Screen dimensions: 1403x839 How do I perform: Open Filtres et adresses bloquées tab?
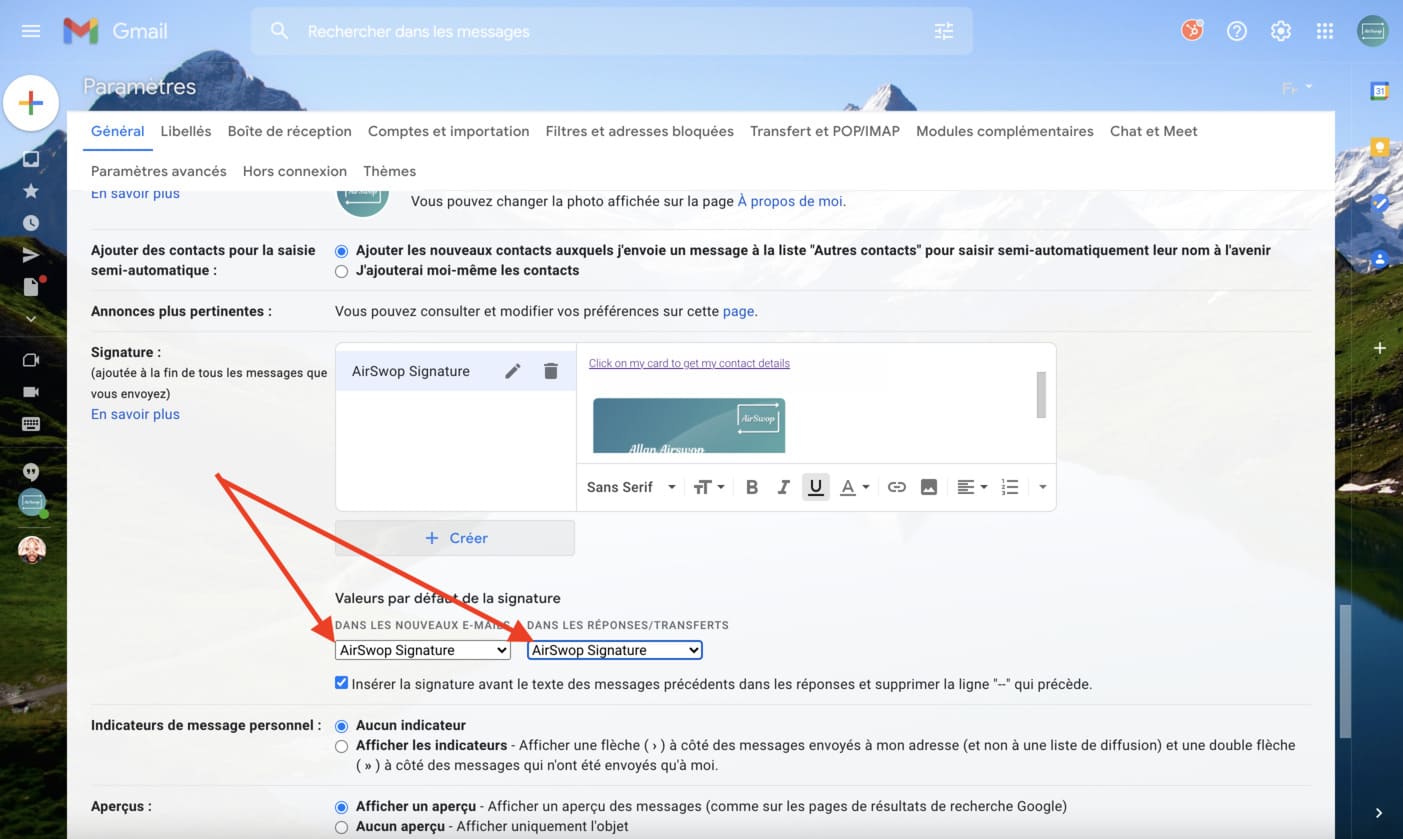(639, 131)
